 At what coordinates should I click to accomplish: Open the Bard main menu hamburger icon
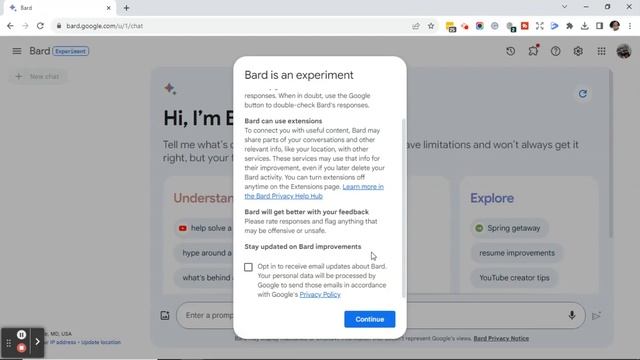(x=17, y=51)
